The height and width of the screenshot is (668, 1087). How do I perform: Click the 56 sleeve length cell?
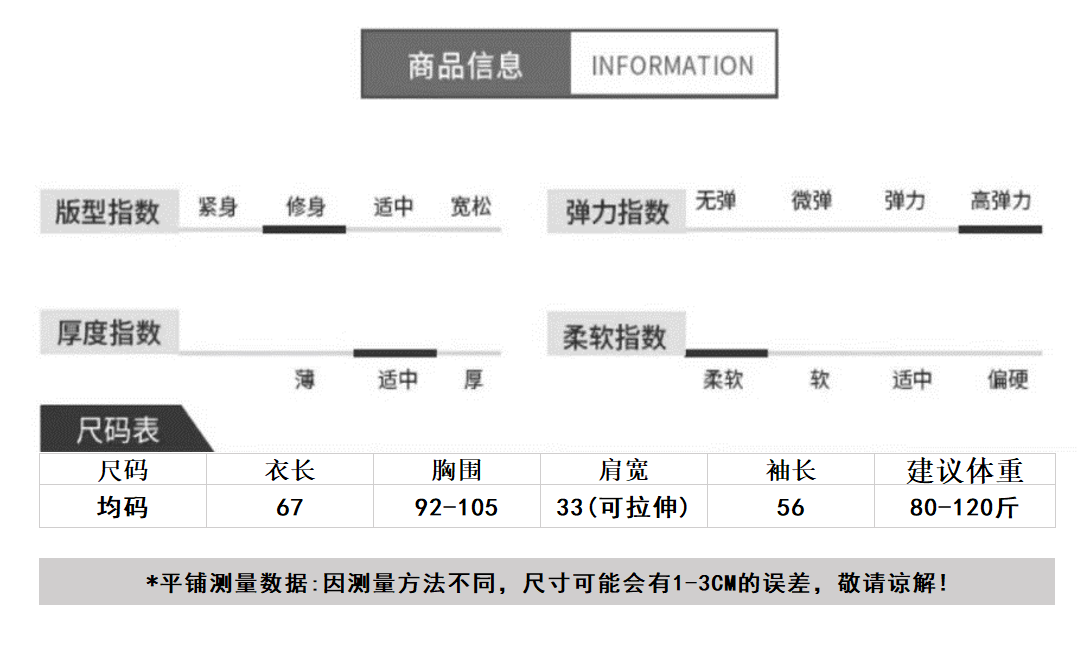[x=791, y=507]
